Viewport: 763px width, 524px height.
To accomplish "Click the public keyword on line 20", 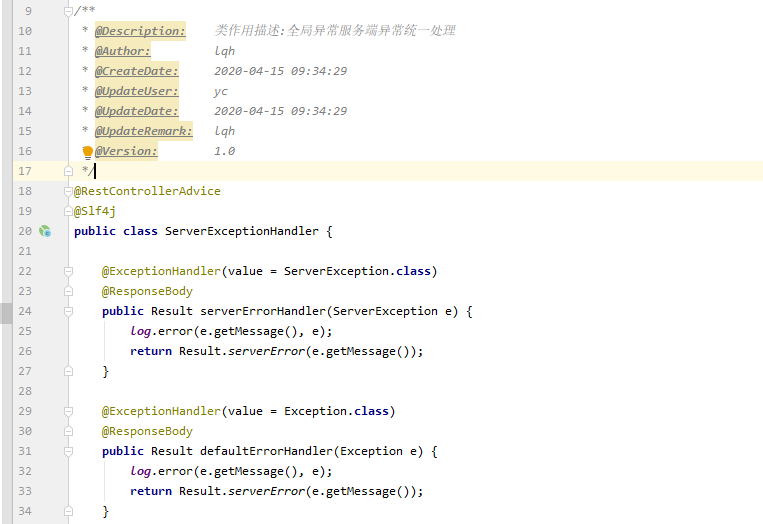I will click(94, 231).
